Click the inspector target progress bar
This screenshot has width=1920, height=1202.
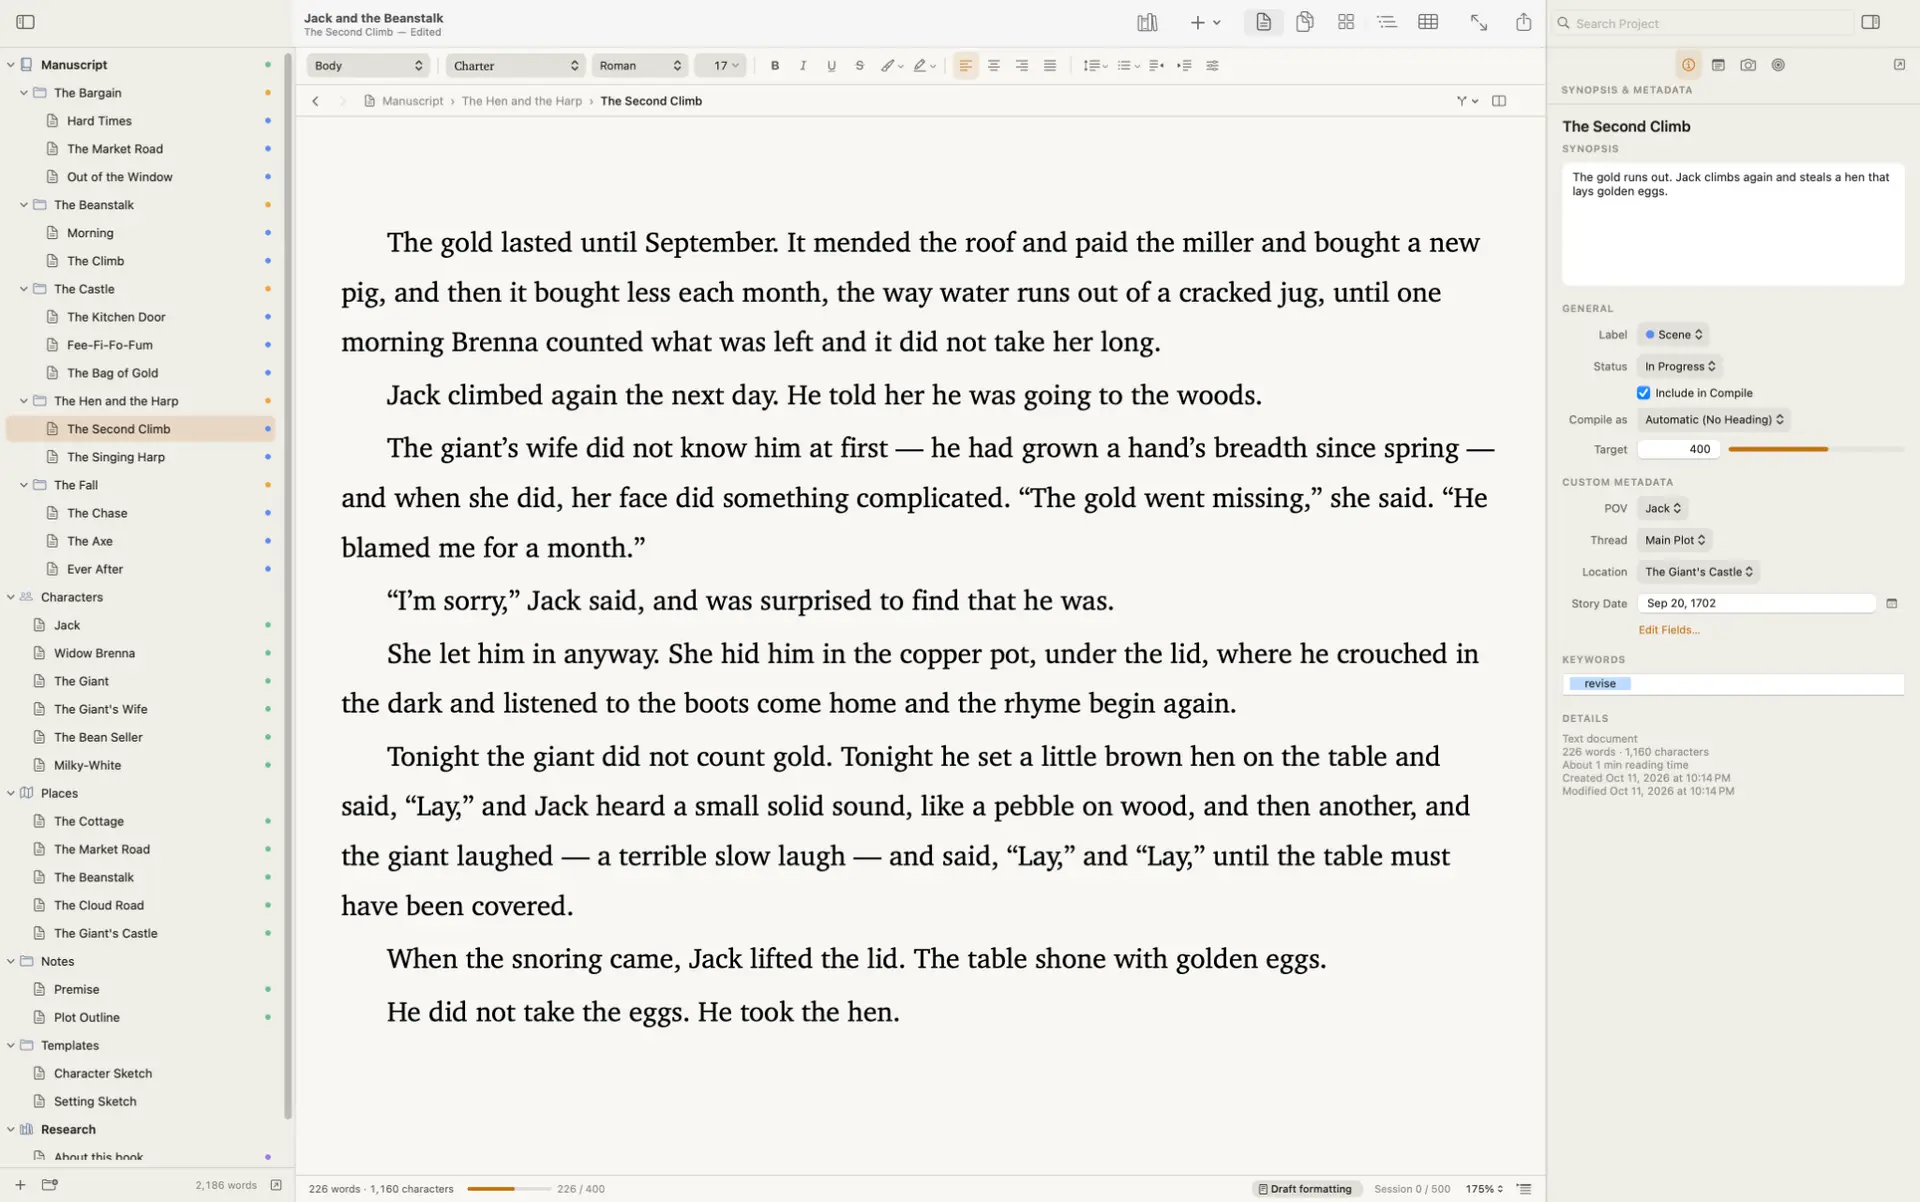coord(1815,450)
